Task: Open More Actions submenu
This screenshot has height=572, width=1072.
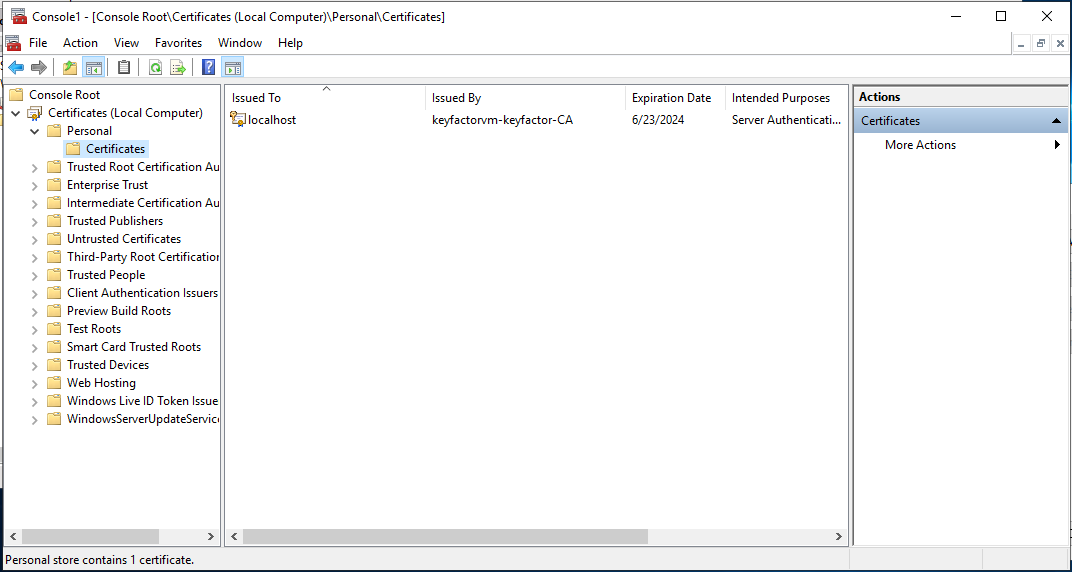Action: [x=920, y=145]
